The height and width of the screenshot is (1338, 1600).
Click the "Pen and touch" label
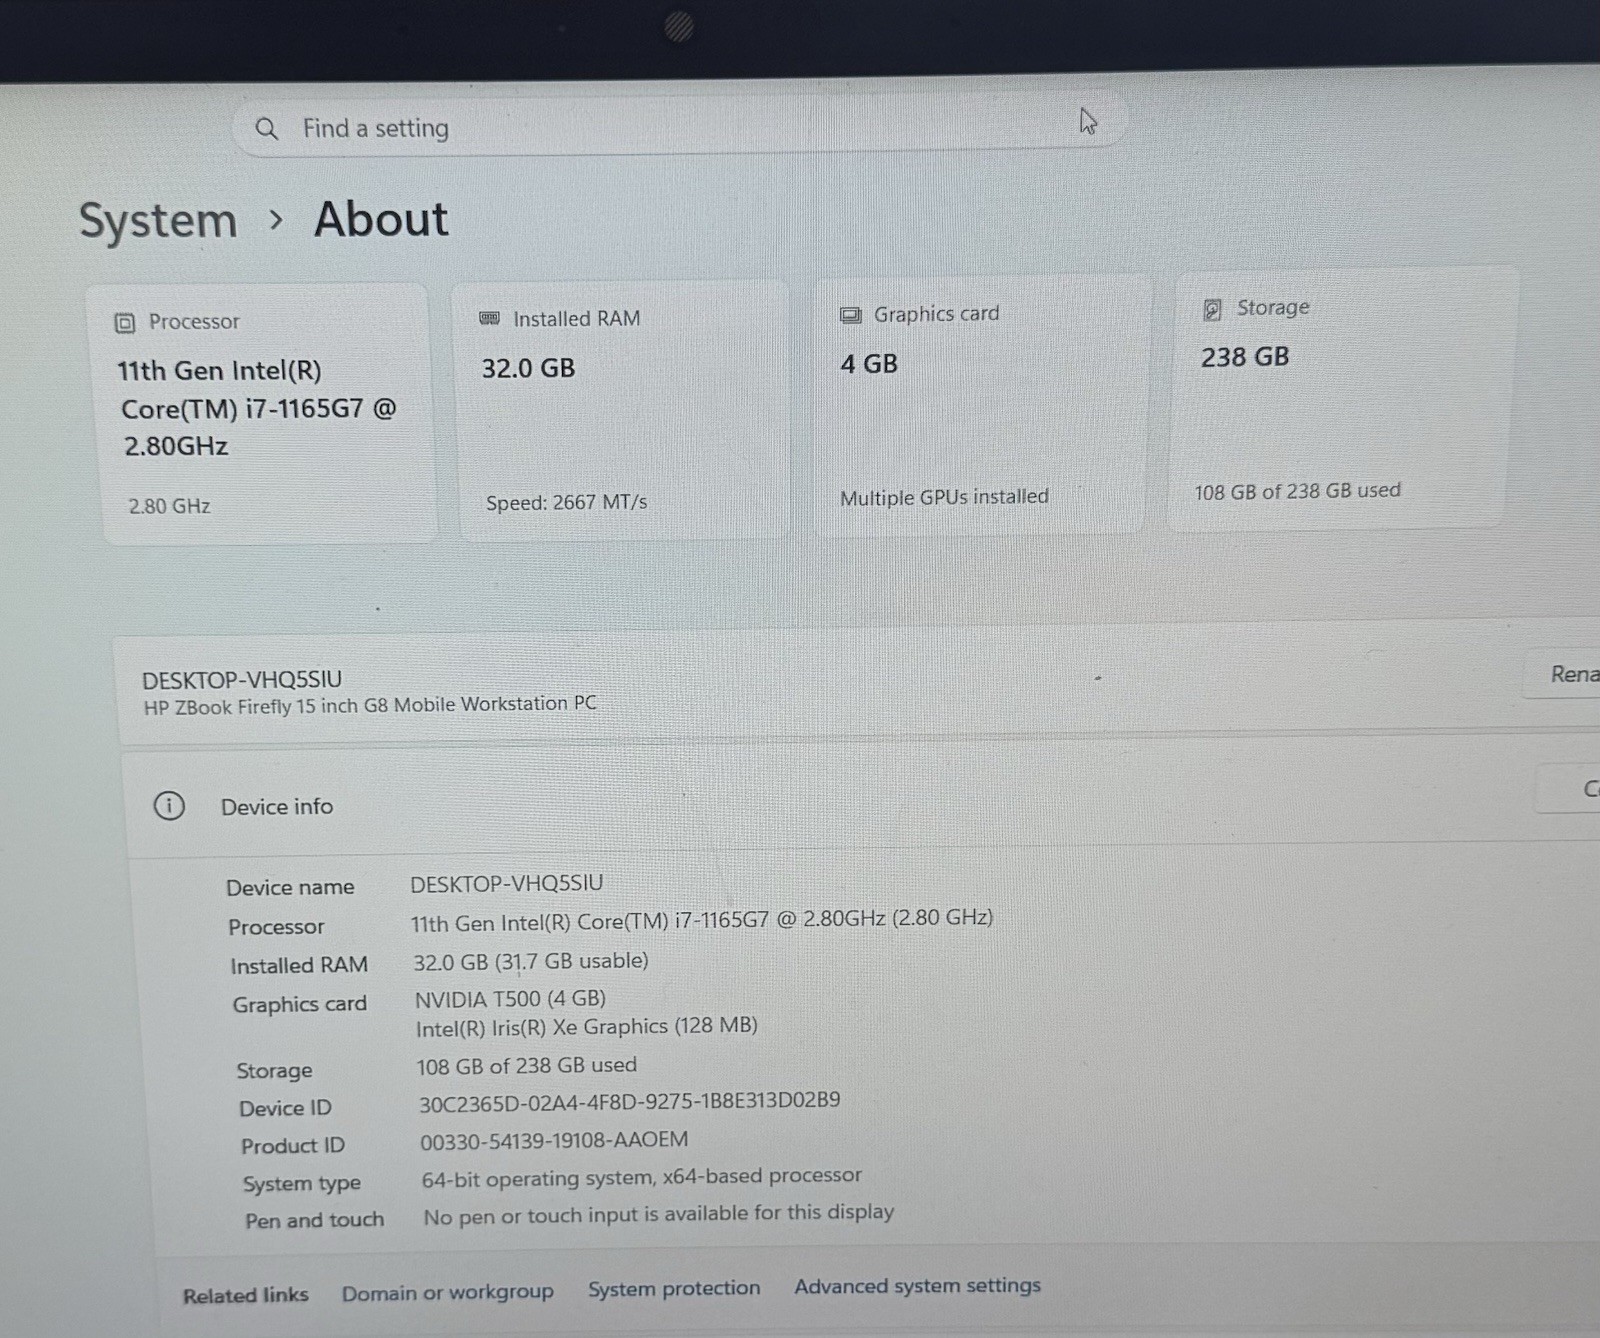[x=315, y=1221]
